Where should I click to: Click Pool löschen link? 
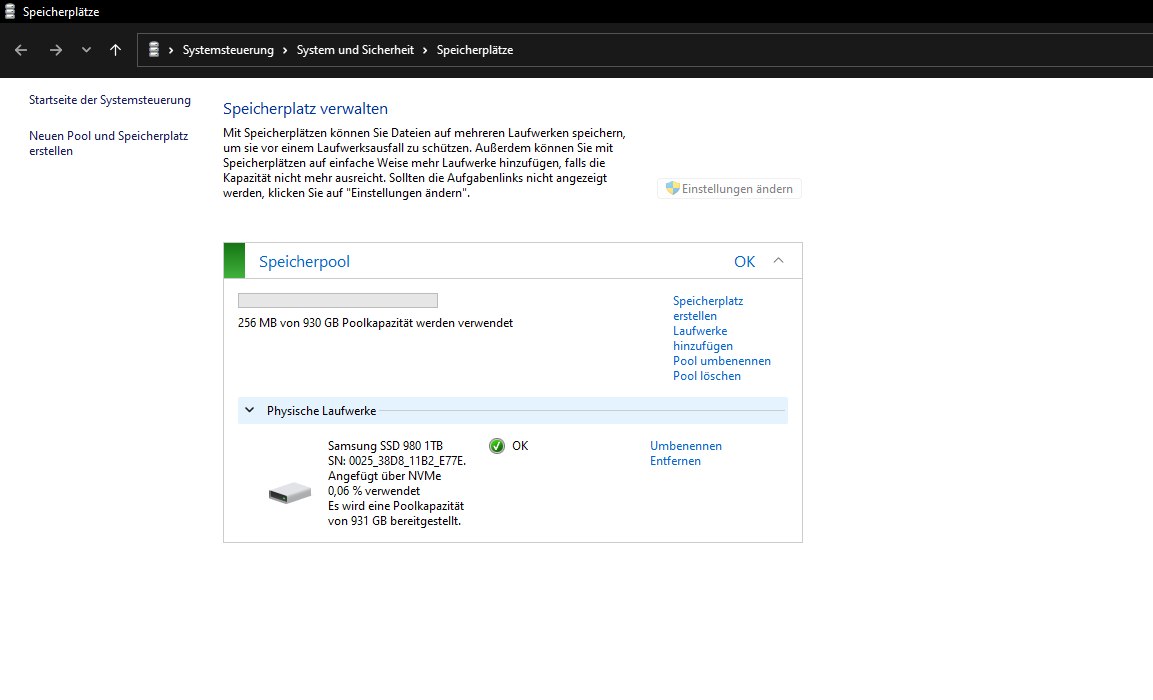pos(707,376)
